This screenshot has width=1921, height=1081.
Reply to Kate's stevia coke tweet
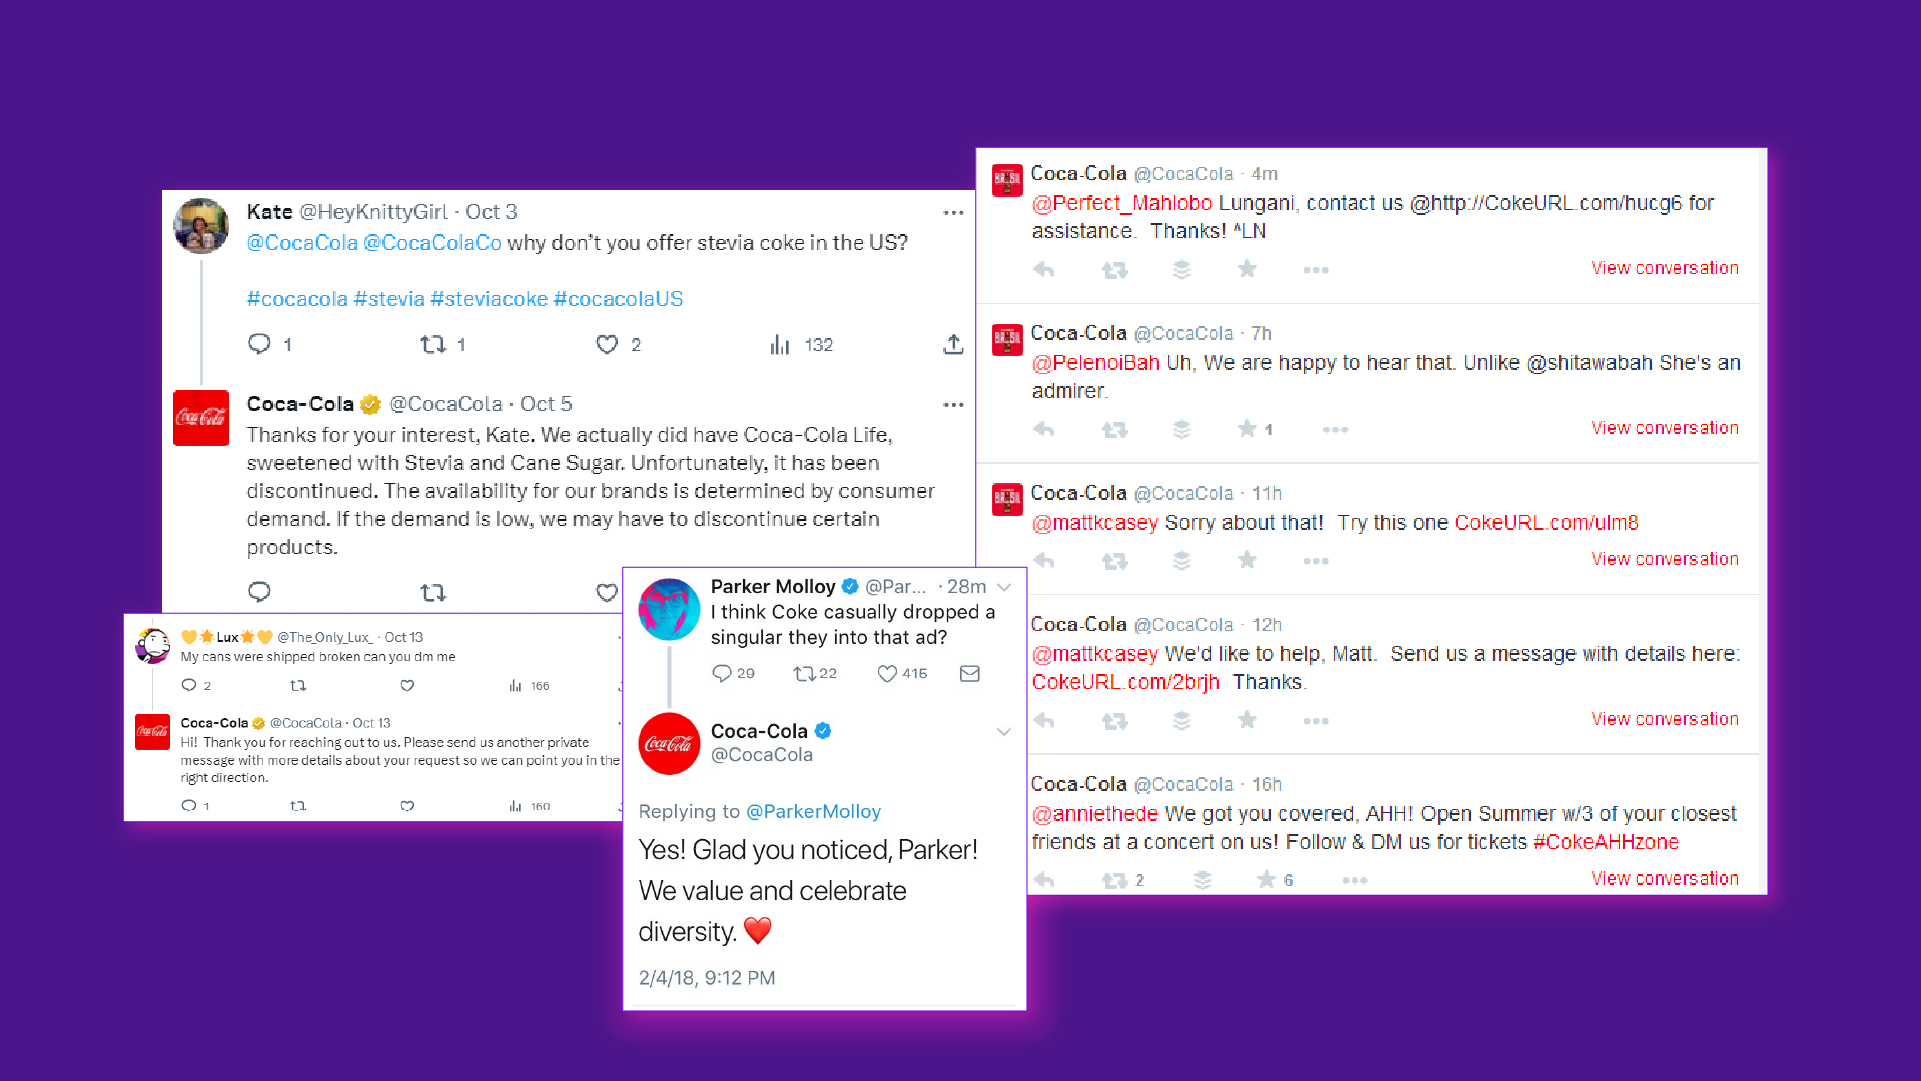(x=260, y=344)
